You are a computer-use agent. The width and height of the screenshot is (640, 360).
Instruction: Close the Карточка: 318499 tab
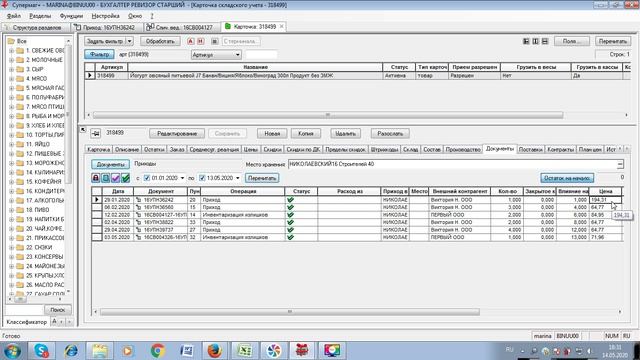click(x=282, y=27)
